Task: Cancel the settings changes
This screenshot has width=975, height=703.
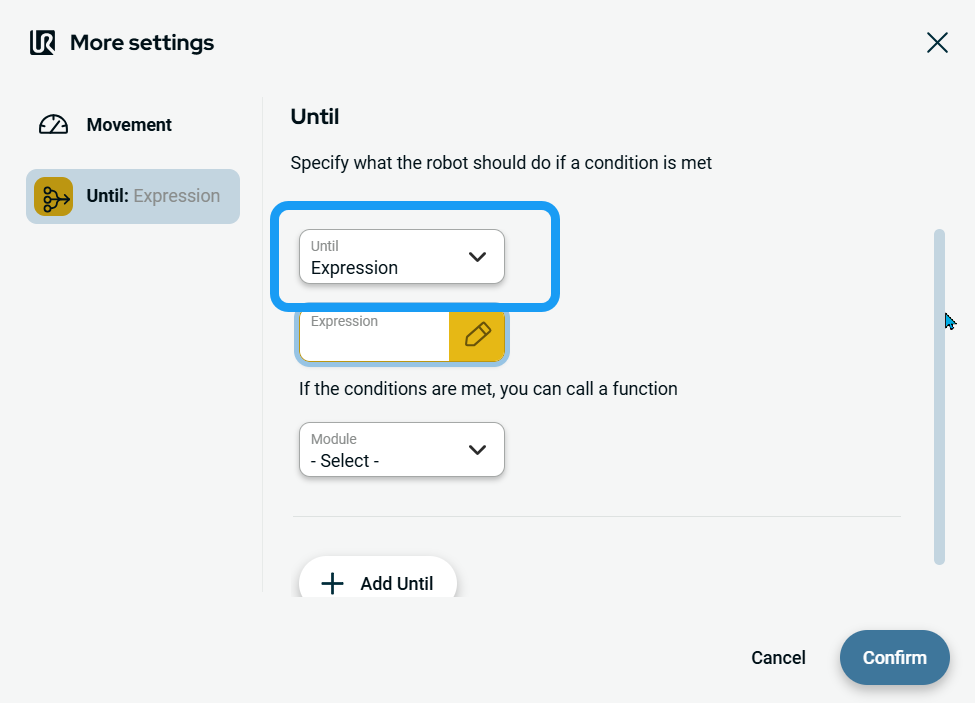Action: pyautogui.click(x=778, y=657)
